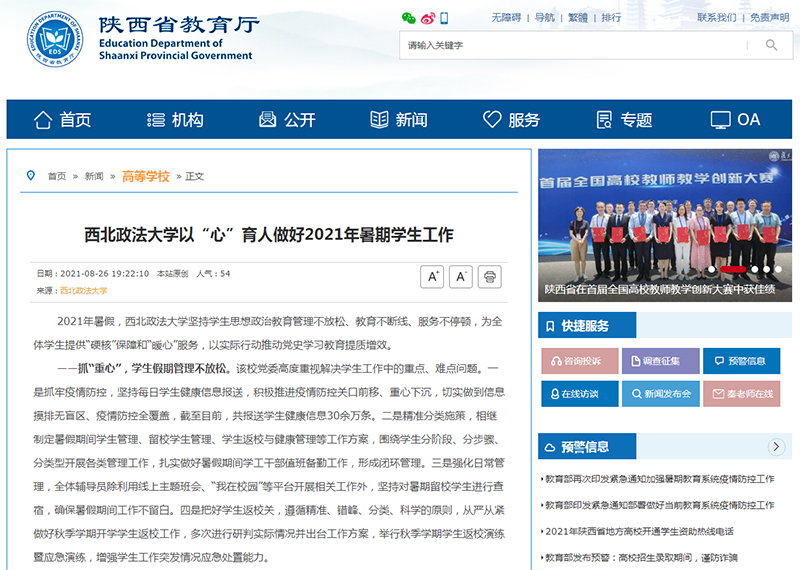Select the first carousel indicator dot

712,269
